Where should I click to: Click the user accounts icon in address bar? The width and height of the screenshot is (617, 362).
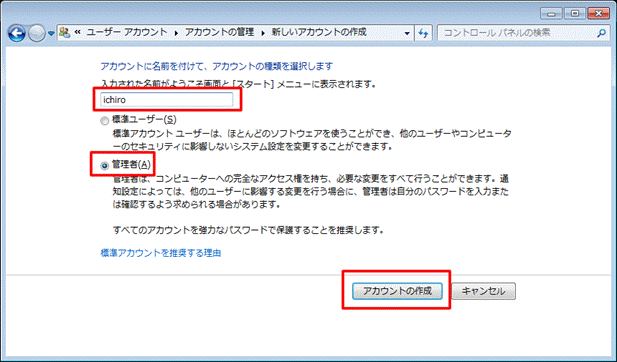pos(65,33)
